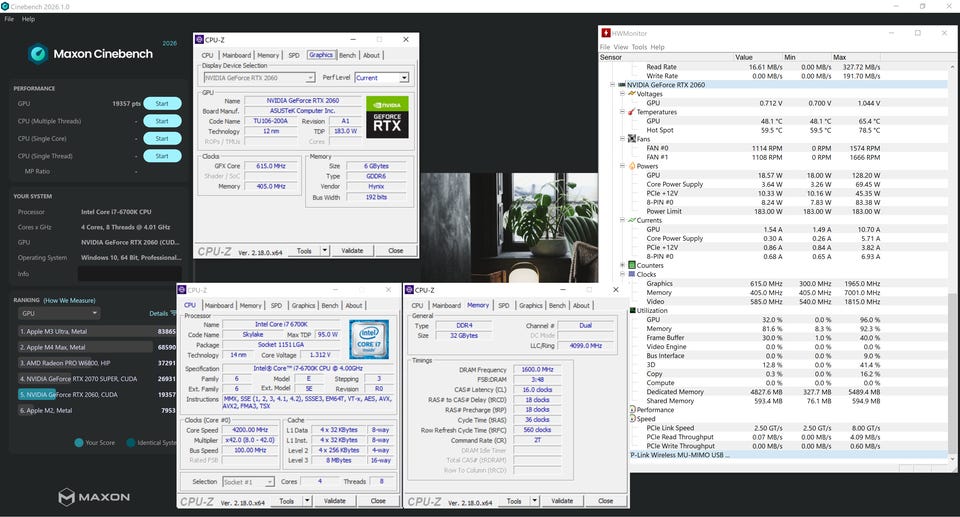Click the Currents icon in HWMonitor tree
The width and height of the screenshot is (960, 517).
[x=631, y=220]
